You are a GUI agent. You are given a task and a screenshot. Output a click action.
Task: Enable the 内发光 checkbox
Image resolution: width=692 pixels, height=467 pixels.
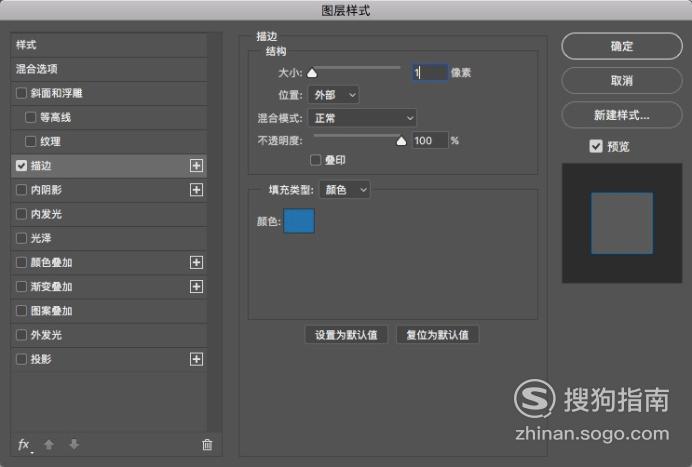pos(21,214)
